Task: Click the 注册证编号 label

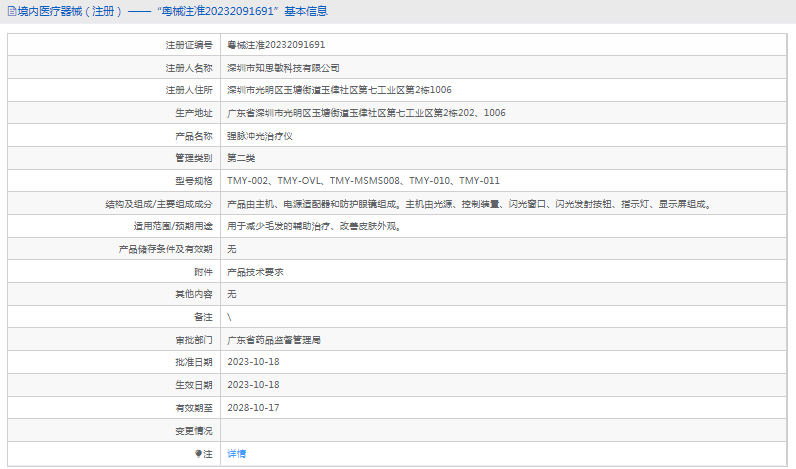Action: tap(189, 45)
